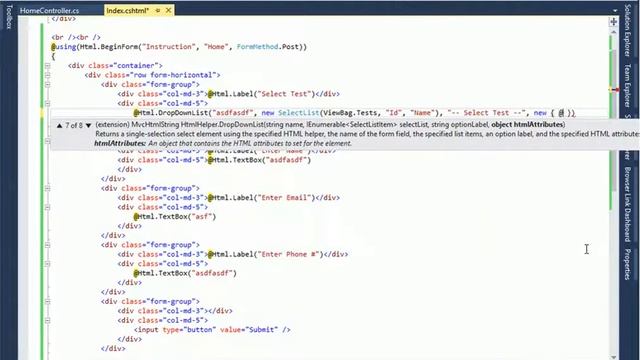Click the "Instruction" string in BeginForm
This screenshot has height=360, width=640.
(168, 47)
